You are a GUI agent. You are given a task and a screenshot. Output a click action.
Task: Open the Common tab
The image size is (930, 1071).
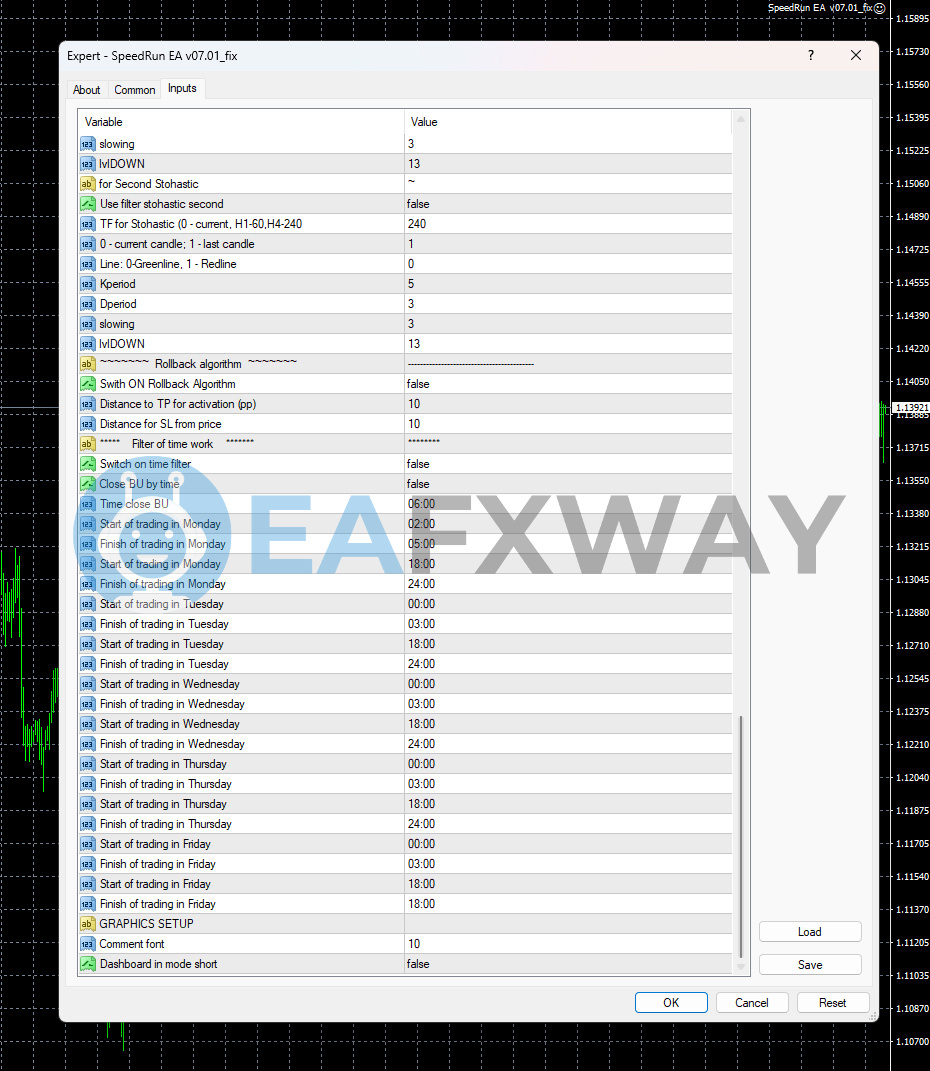tap(134, 90)
